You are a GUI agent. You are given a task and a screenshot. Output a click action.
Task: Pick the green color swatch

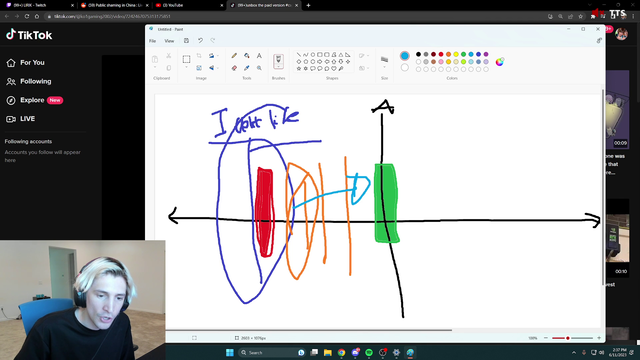click(463, 54)
